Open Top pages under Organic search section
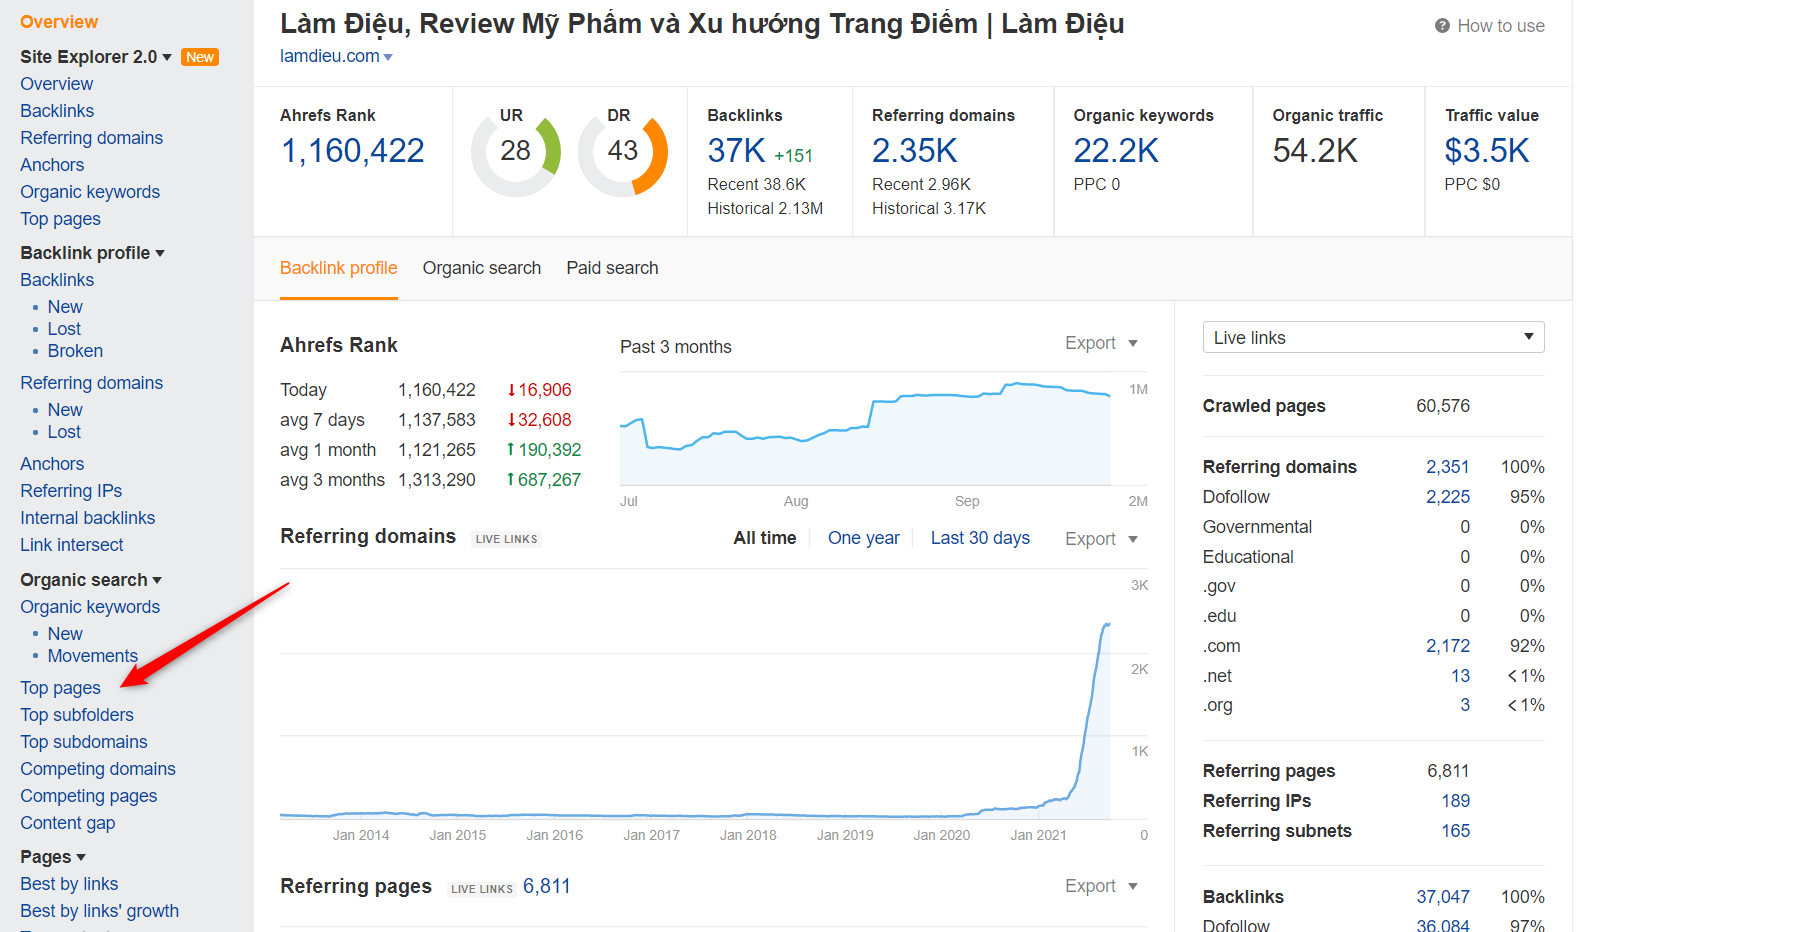The width and height of the screenshot is (1813, 932). pos(61,688)
